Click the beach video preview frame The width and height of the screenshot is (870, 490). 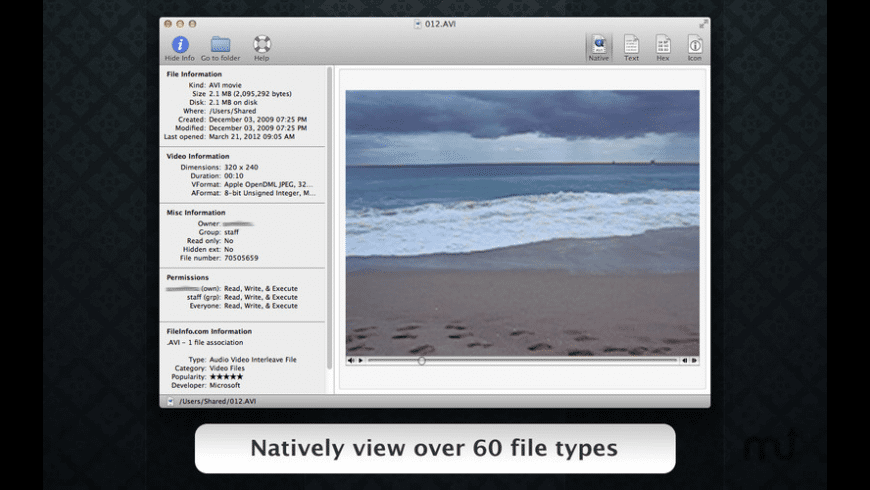pos(522,222)
